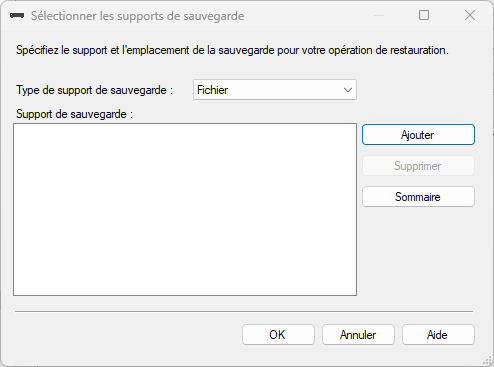Click the instruction text about restauration
The height and width of the screenshot is (367, 494).
pos(232,50)
